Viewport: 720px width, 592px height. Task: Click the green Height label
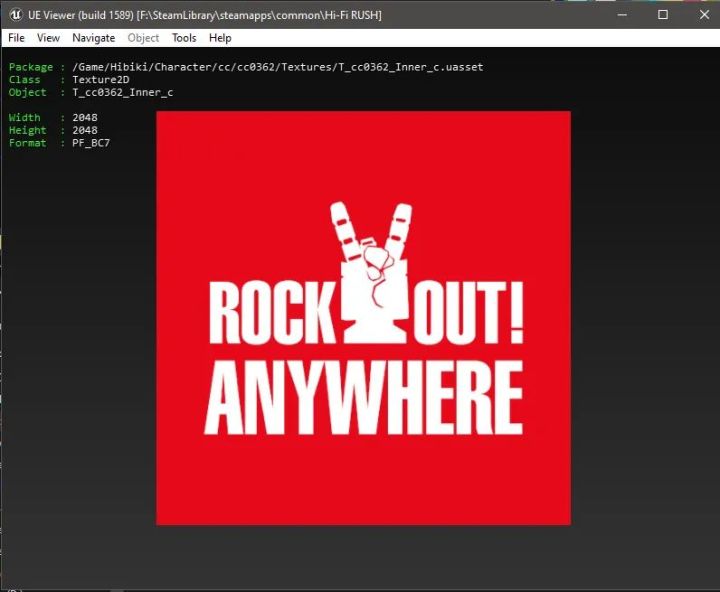[x=28, y=130]
